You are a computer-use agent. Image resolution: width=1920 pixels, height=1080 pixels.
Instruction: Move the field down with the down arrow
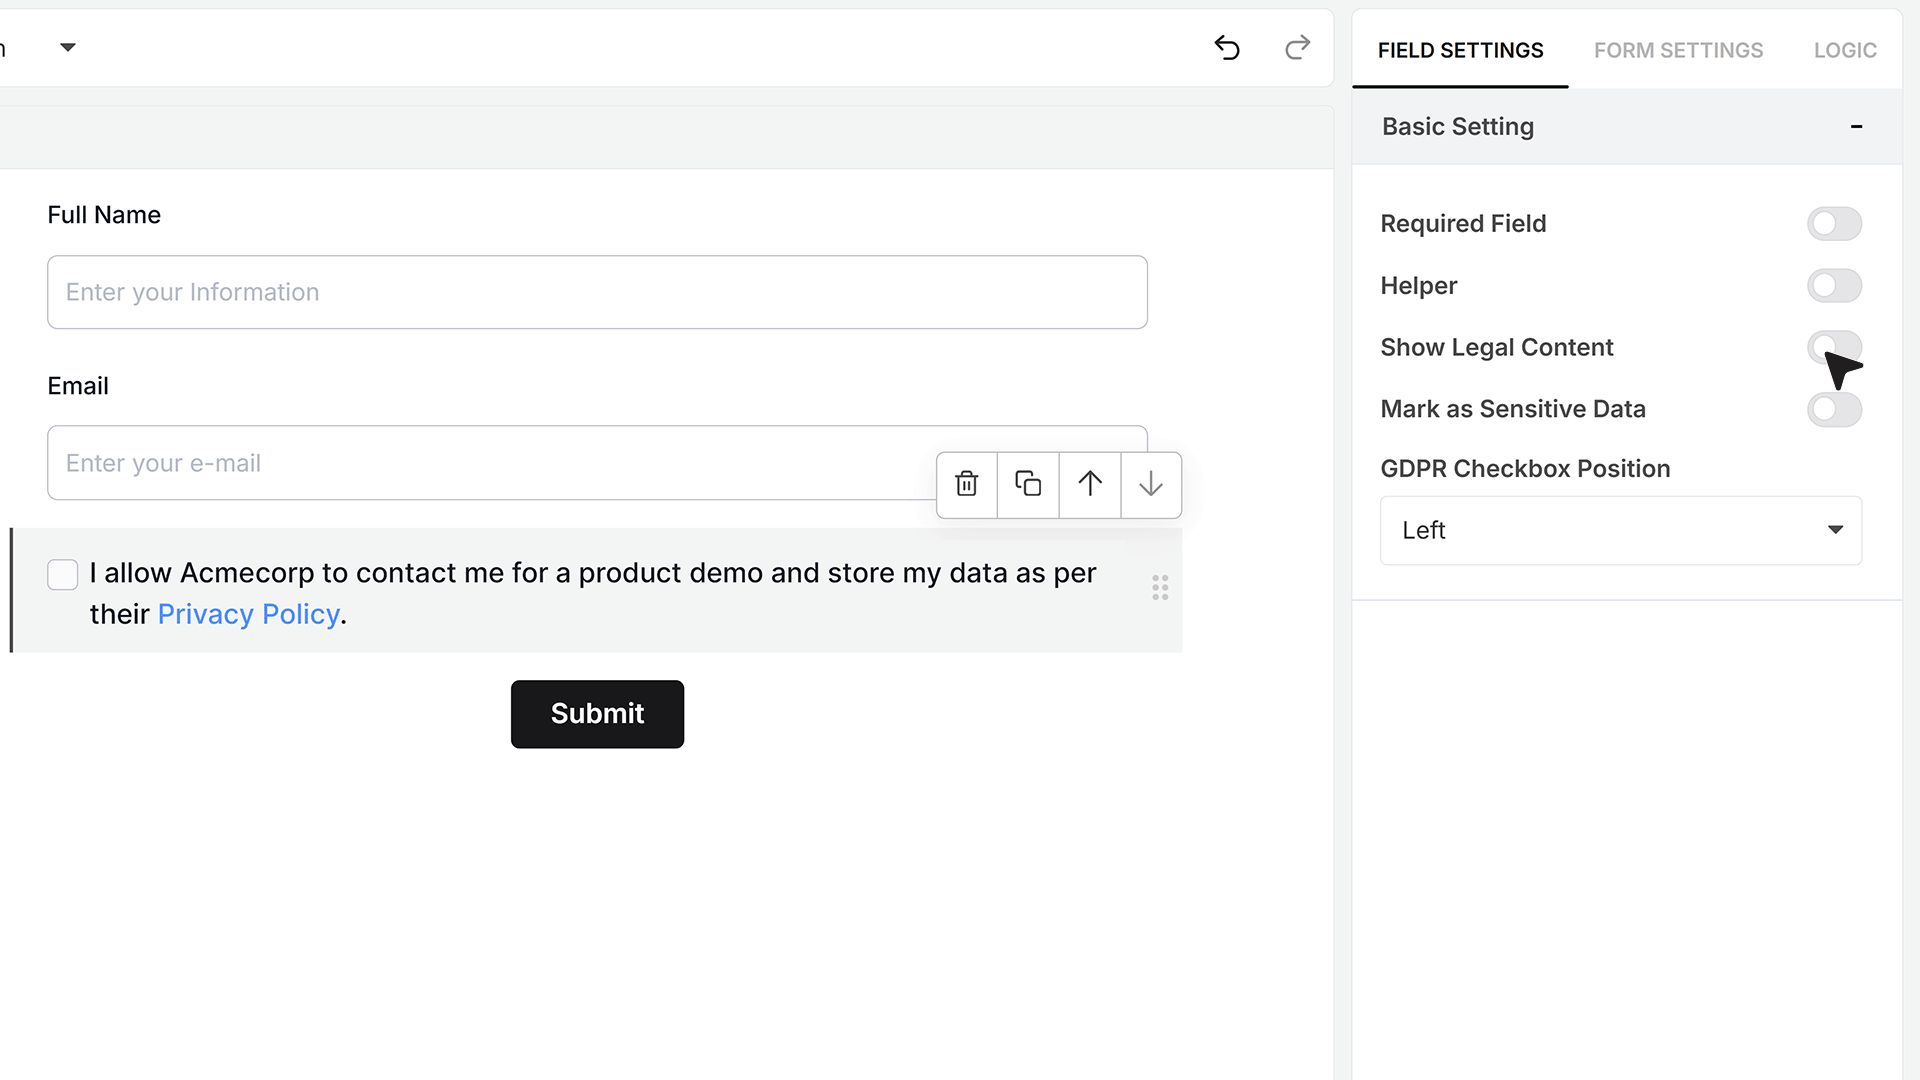[x=1151, y=484]
